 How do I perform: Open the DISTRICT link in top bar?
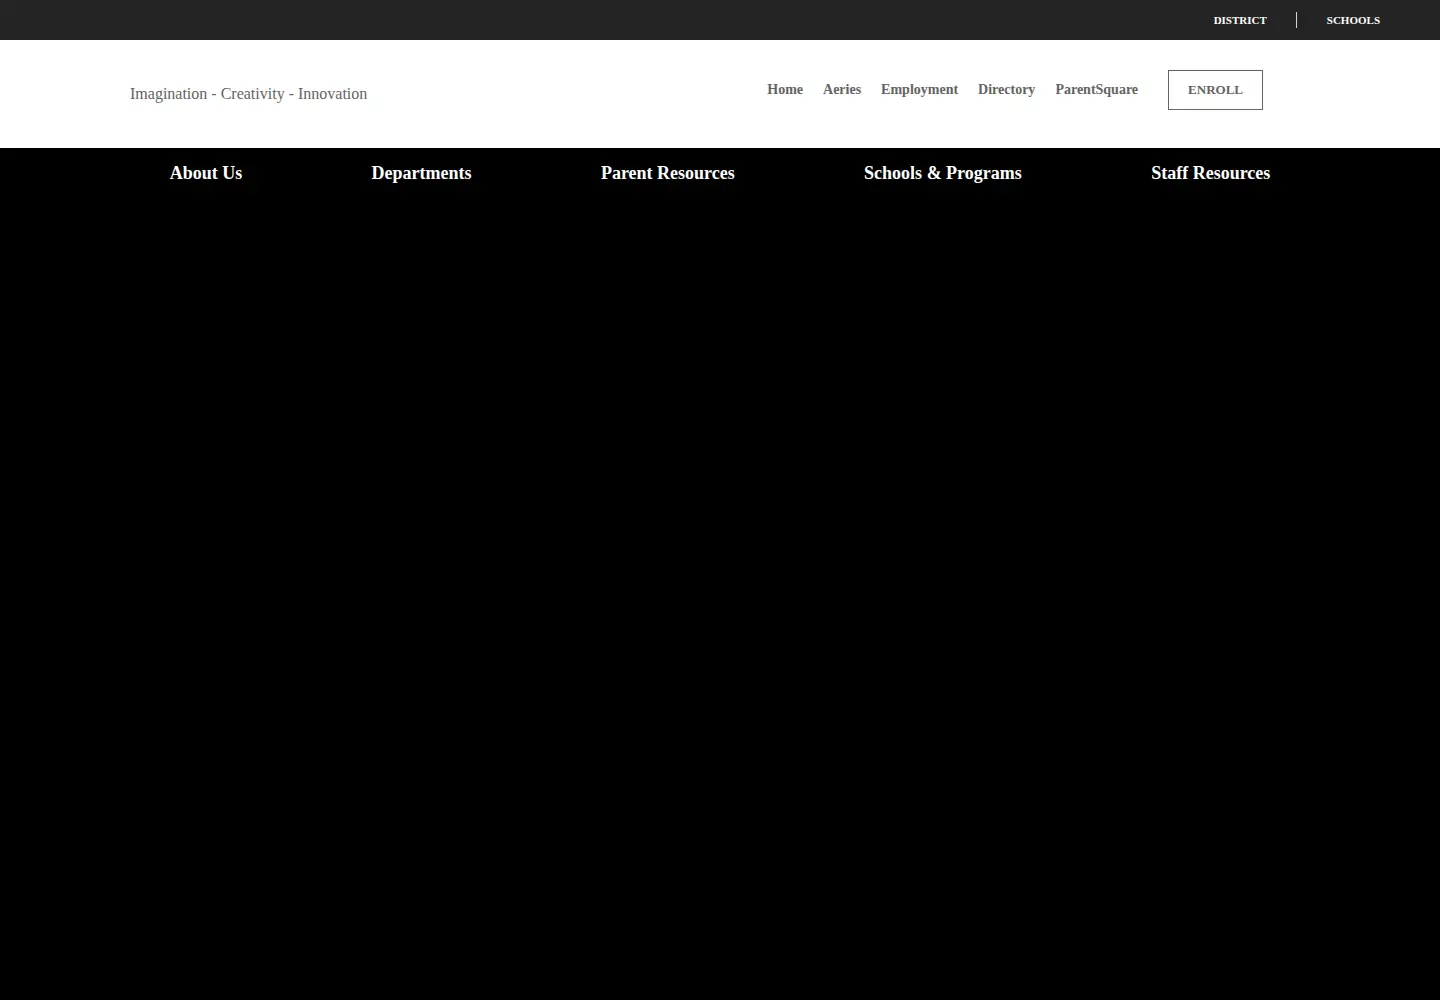click(x=1240, y=20)
